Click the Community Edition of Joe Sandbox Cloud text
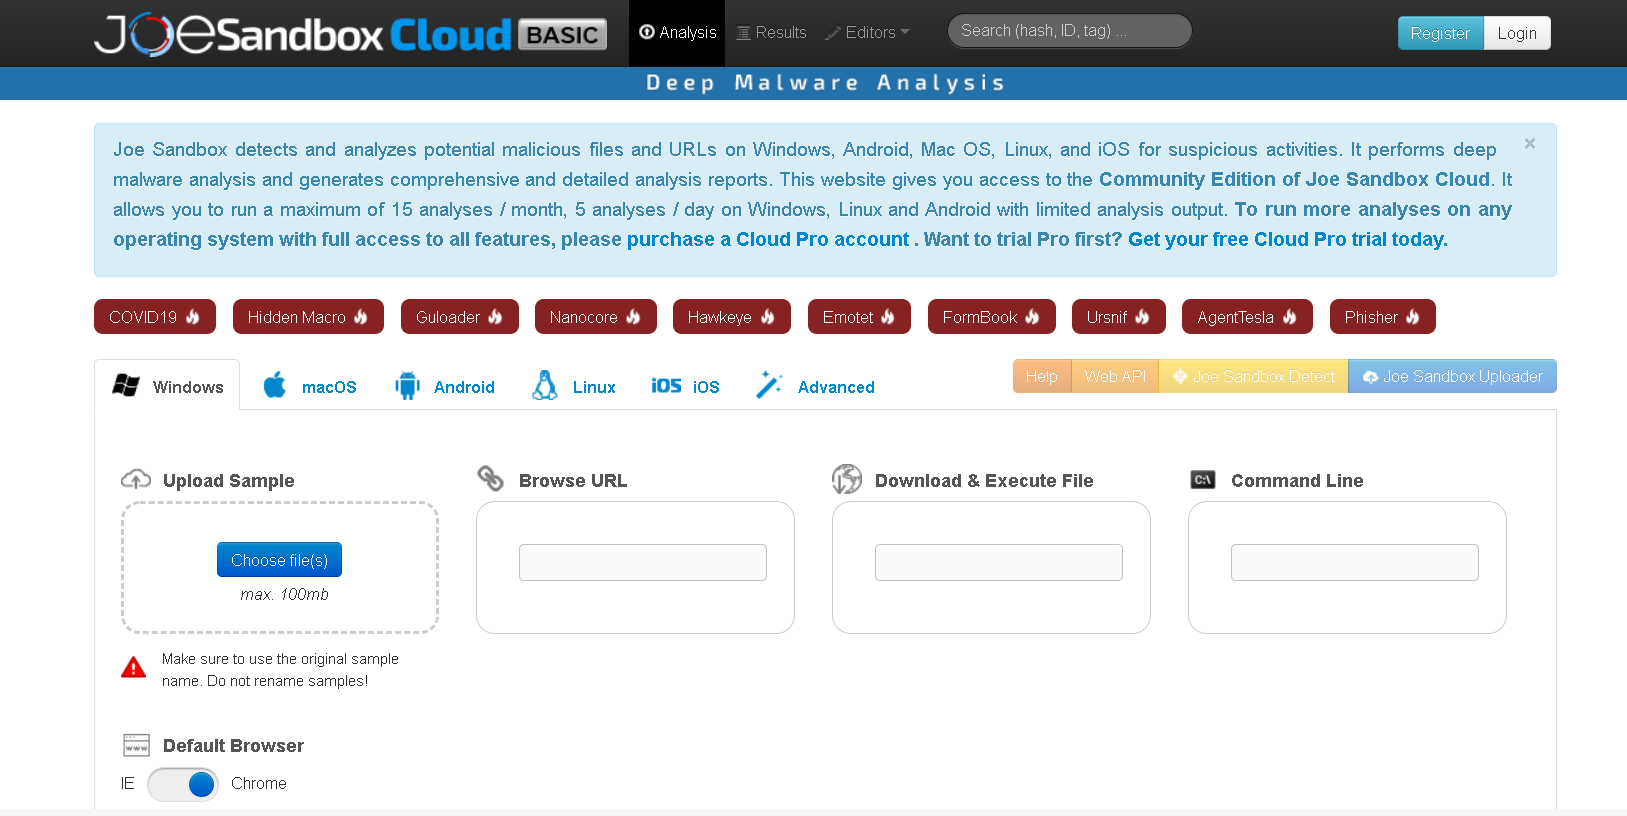Viewport: 1627px width, 816px height. (x=1294, y=180)
